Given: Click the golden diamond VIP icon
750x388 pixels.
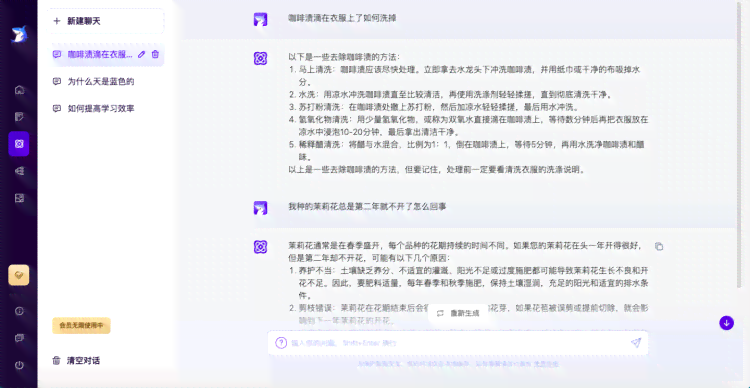Looking at the screenshot, I should point(19,275).
